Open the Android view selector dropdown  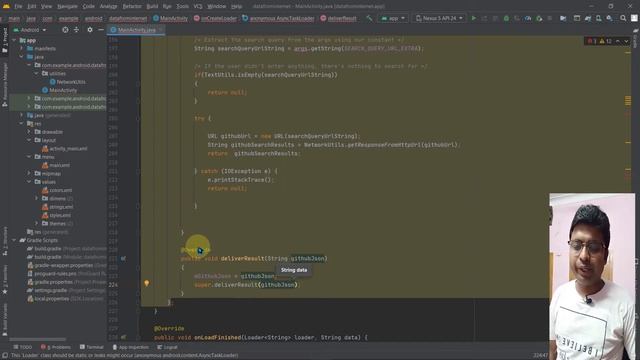pos(30,30)
